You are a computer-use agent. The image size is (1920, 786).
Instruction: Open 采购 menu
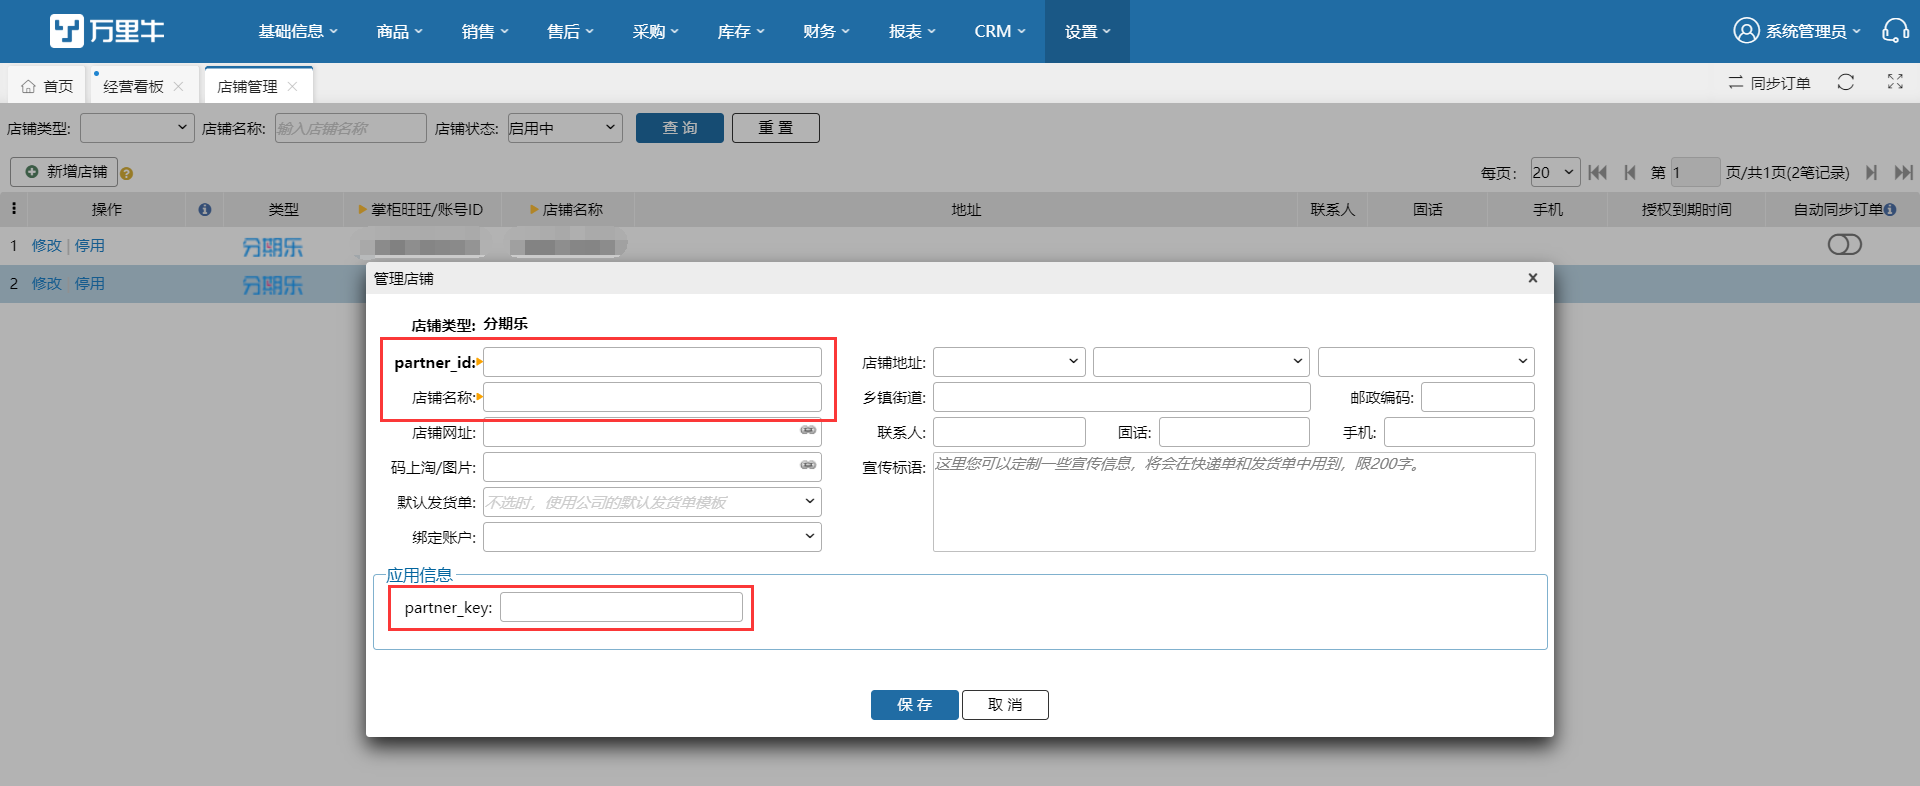pos(656,31)
